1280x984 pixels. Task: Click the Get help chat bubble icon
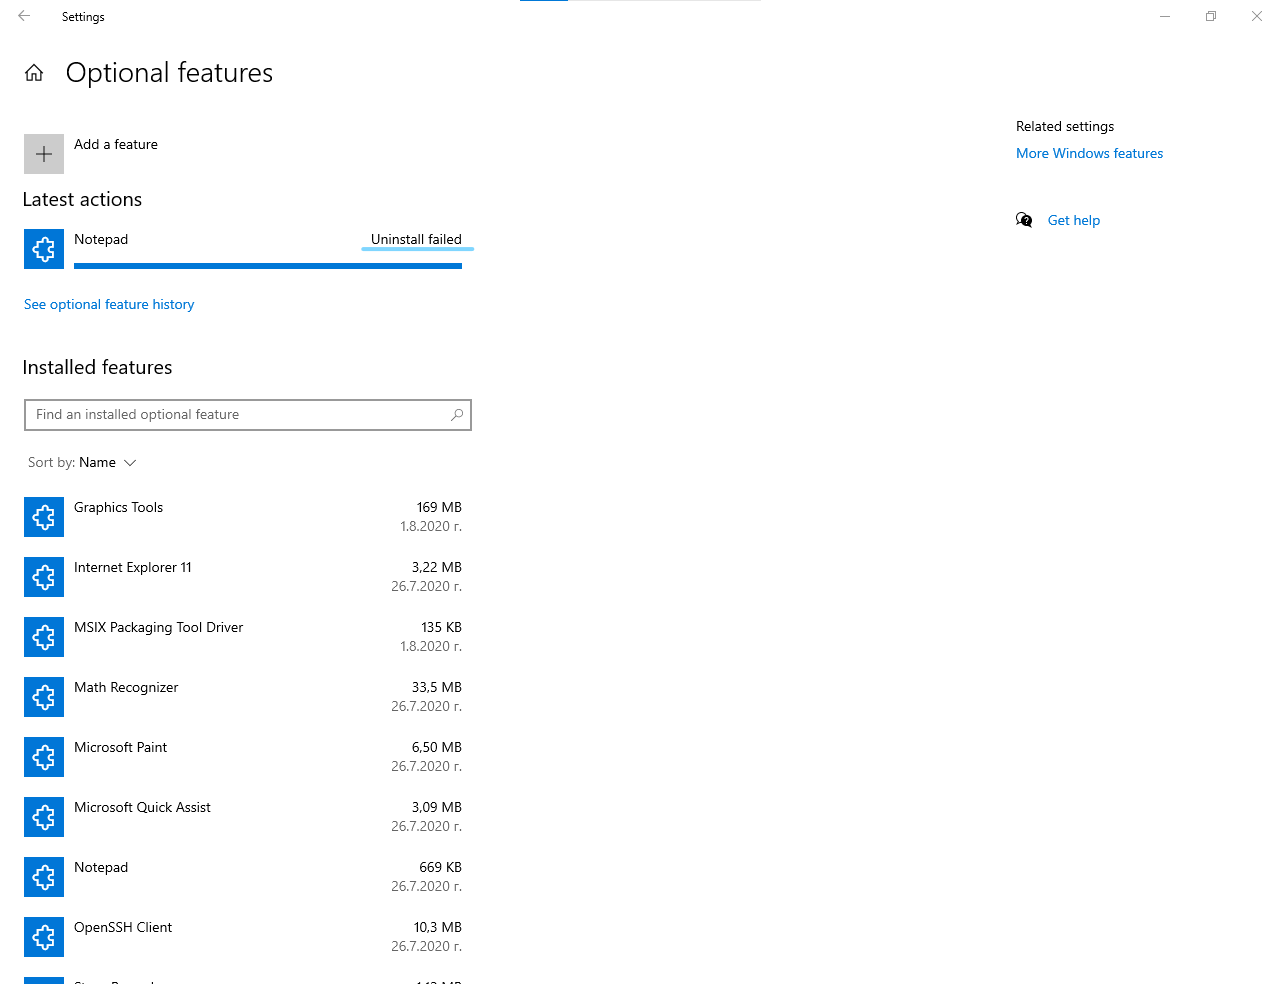pos(1024,220)
